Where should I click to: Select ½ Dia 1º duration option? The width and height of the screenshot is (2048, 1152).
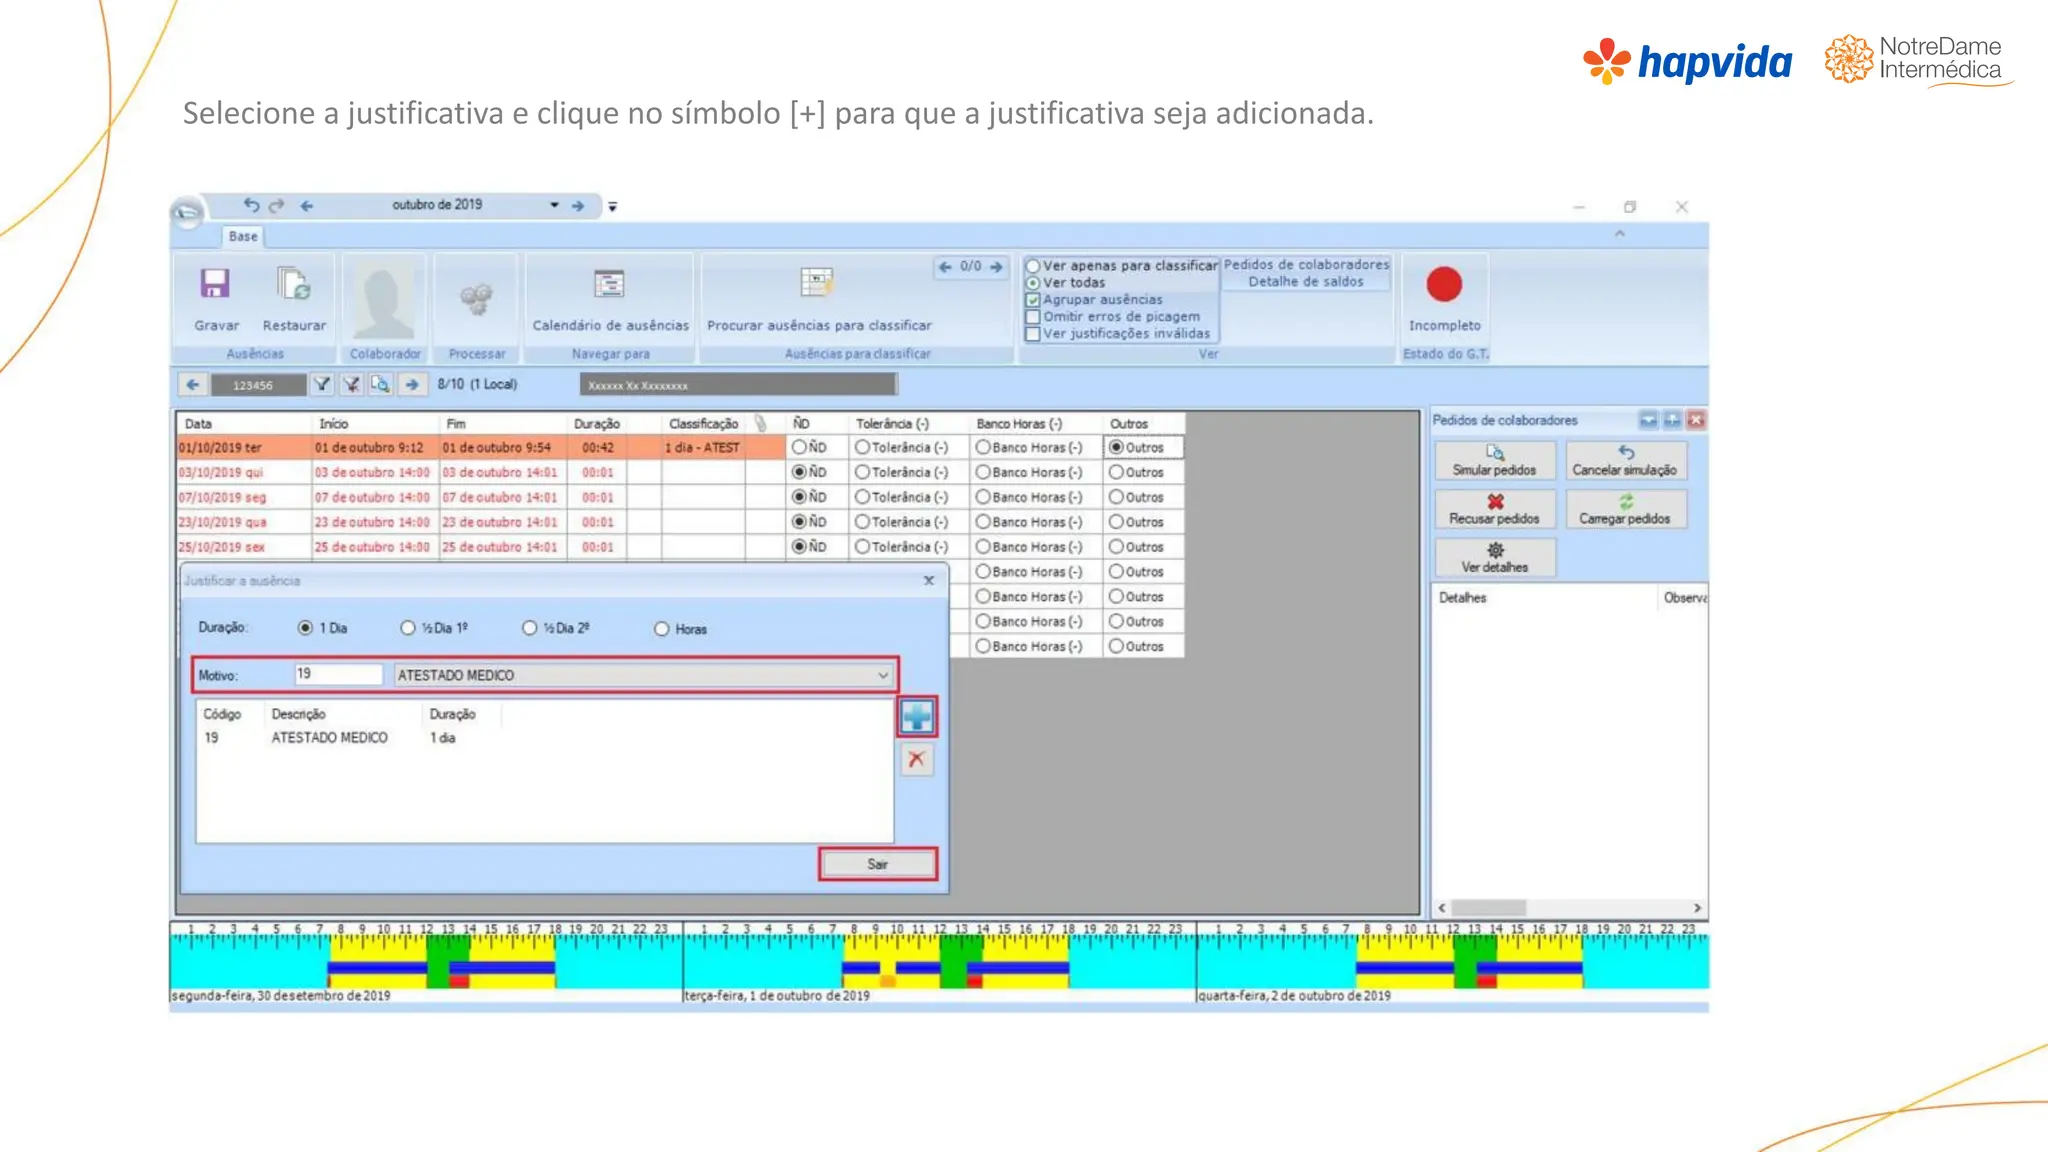407,628
